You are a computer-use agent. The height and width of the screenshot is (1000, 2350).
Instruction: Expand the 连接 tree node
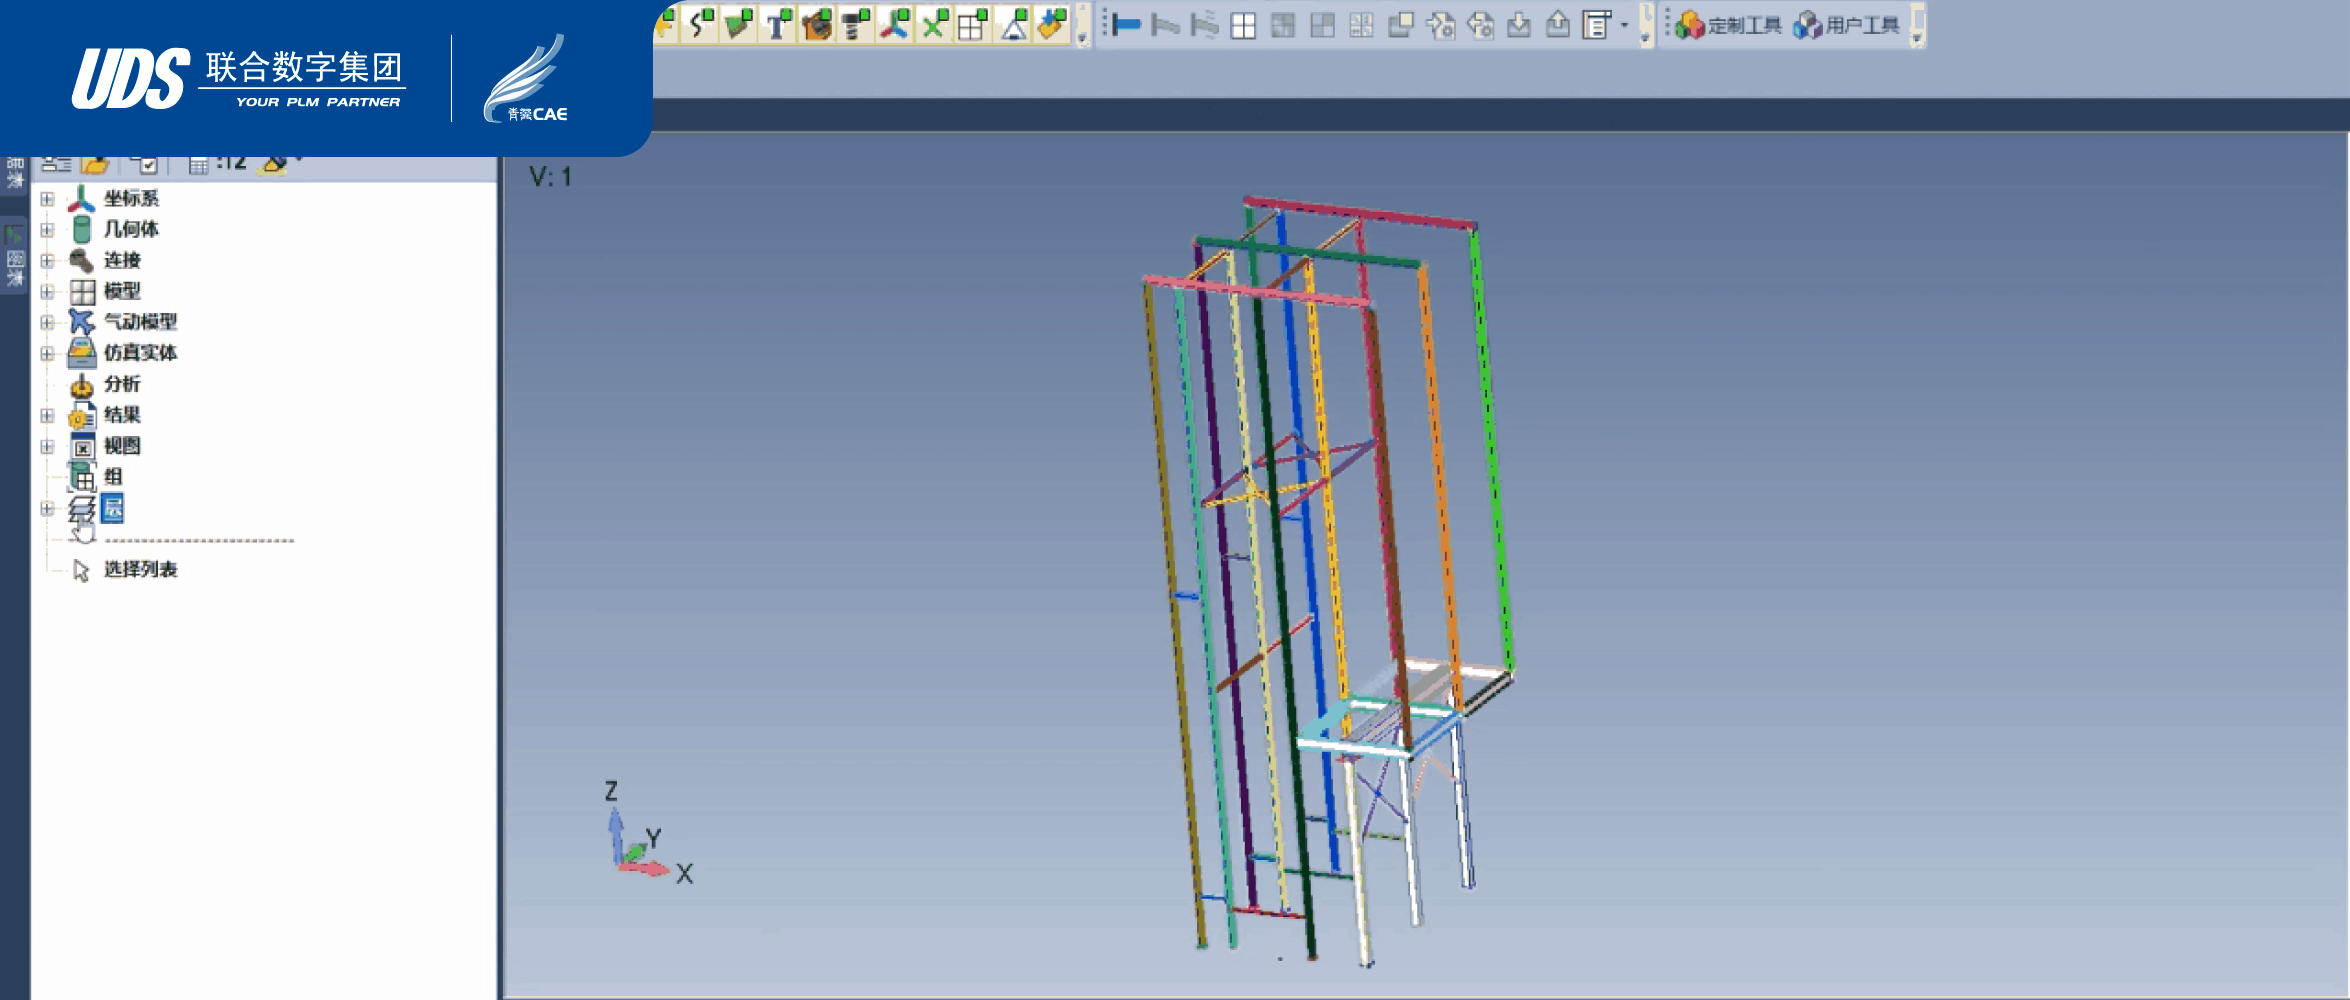47,261
